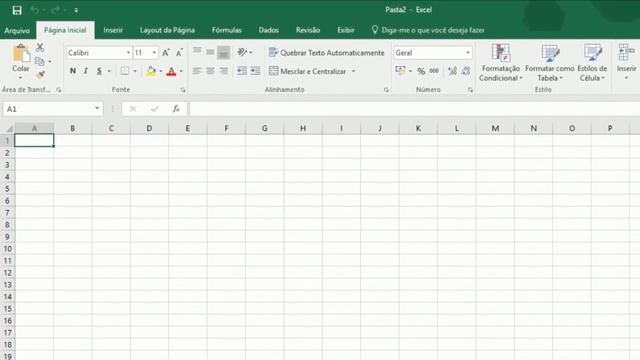
Task: Click the Redo arrow icon
Action: point(56,10)
